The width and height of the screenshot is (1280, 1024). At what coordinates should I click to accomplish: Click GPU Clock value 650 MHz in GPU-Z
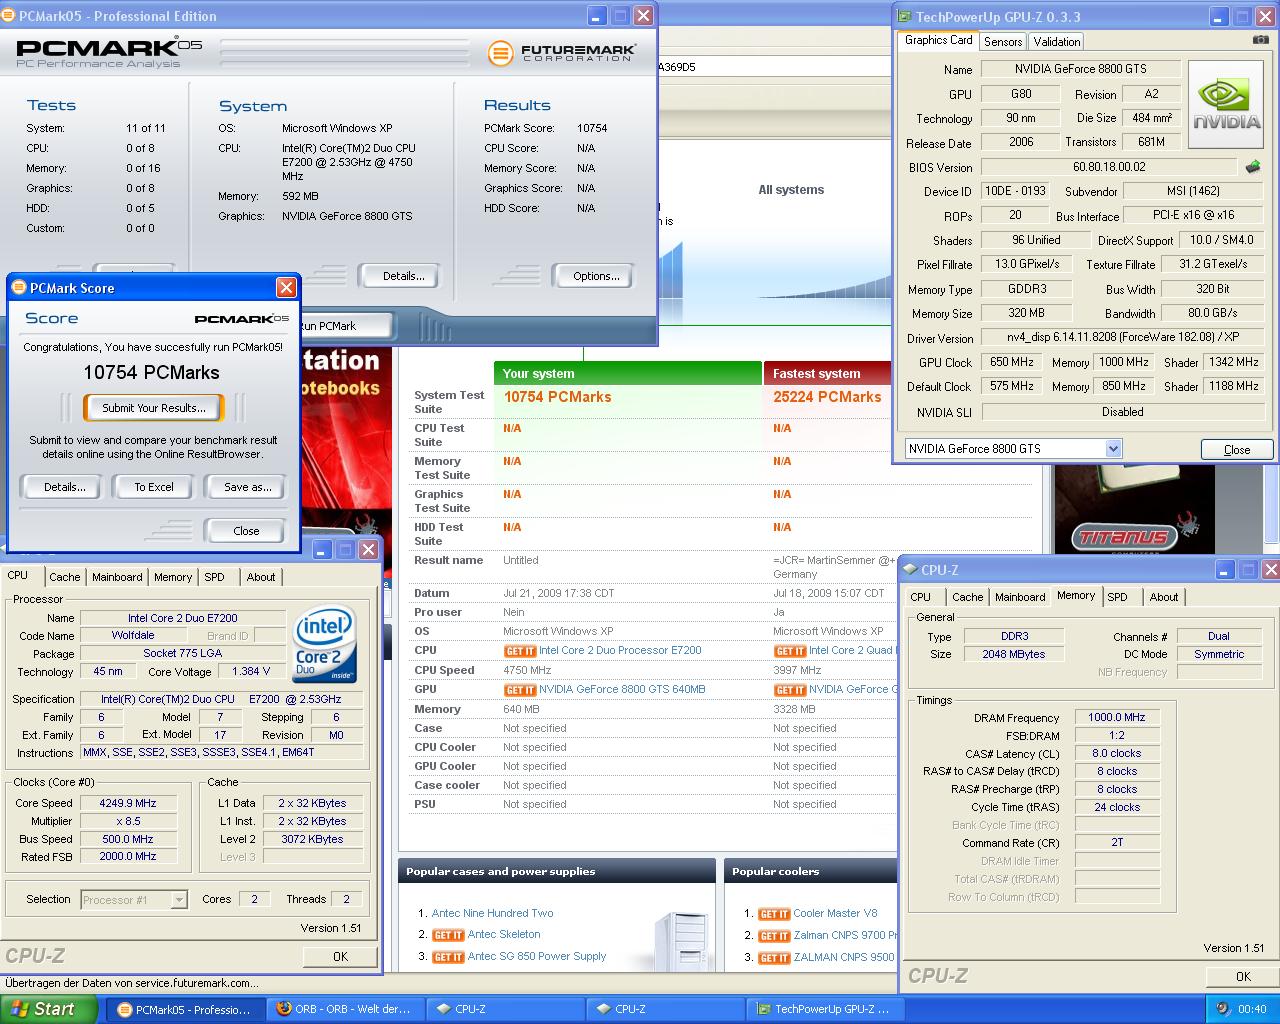pos(1012,362)
